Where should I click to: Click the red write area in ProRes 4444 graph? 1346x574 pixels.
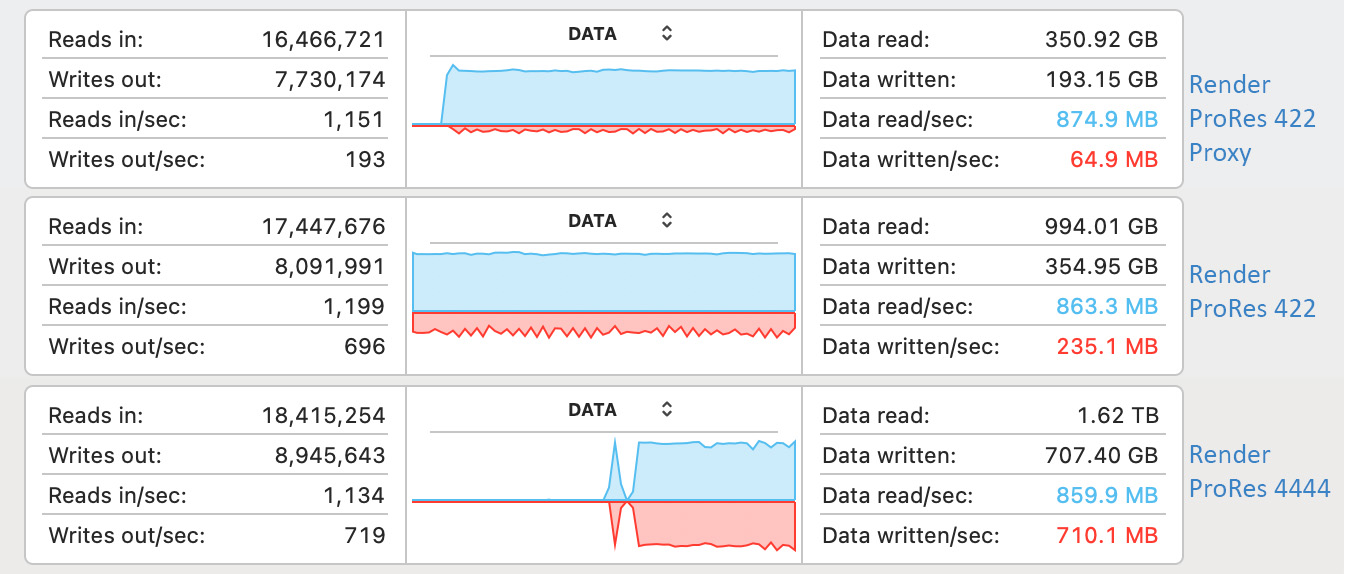click(x=715, y=522)
